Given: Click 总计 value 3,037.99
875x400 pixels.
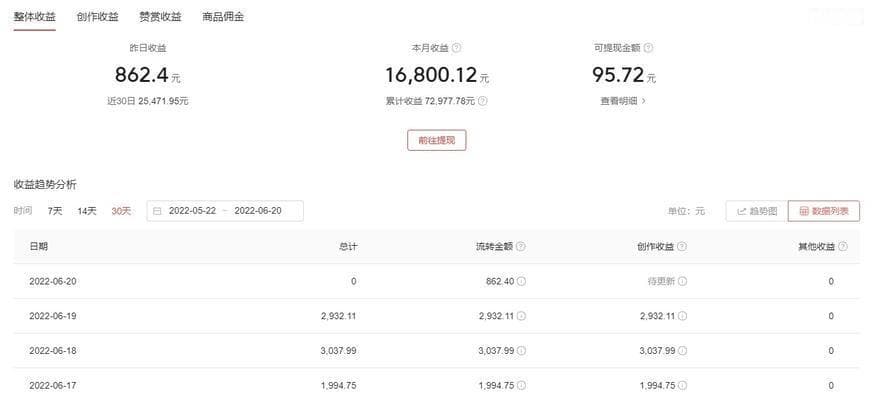Looking at the screenshot, I should 339,351.
